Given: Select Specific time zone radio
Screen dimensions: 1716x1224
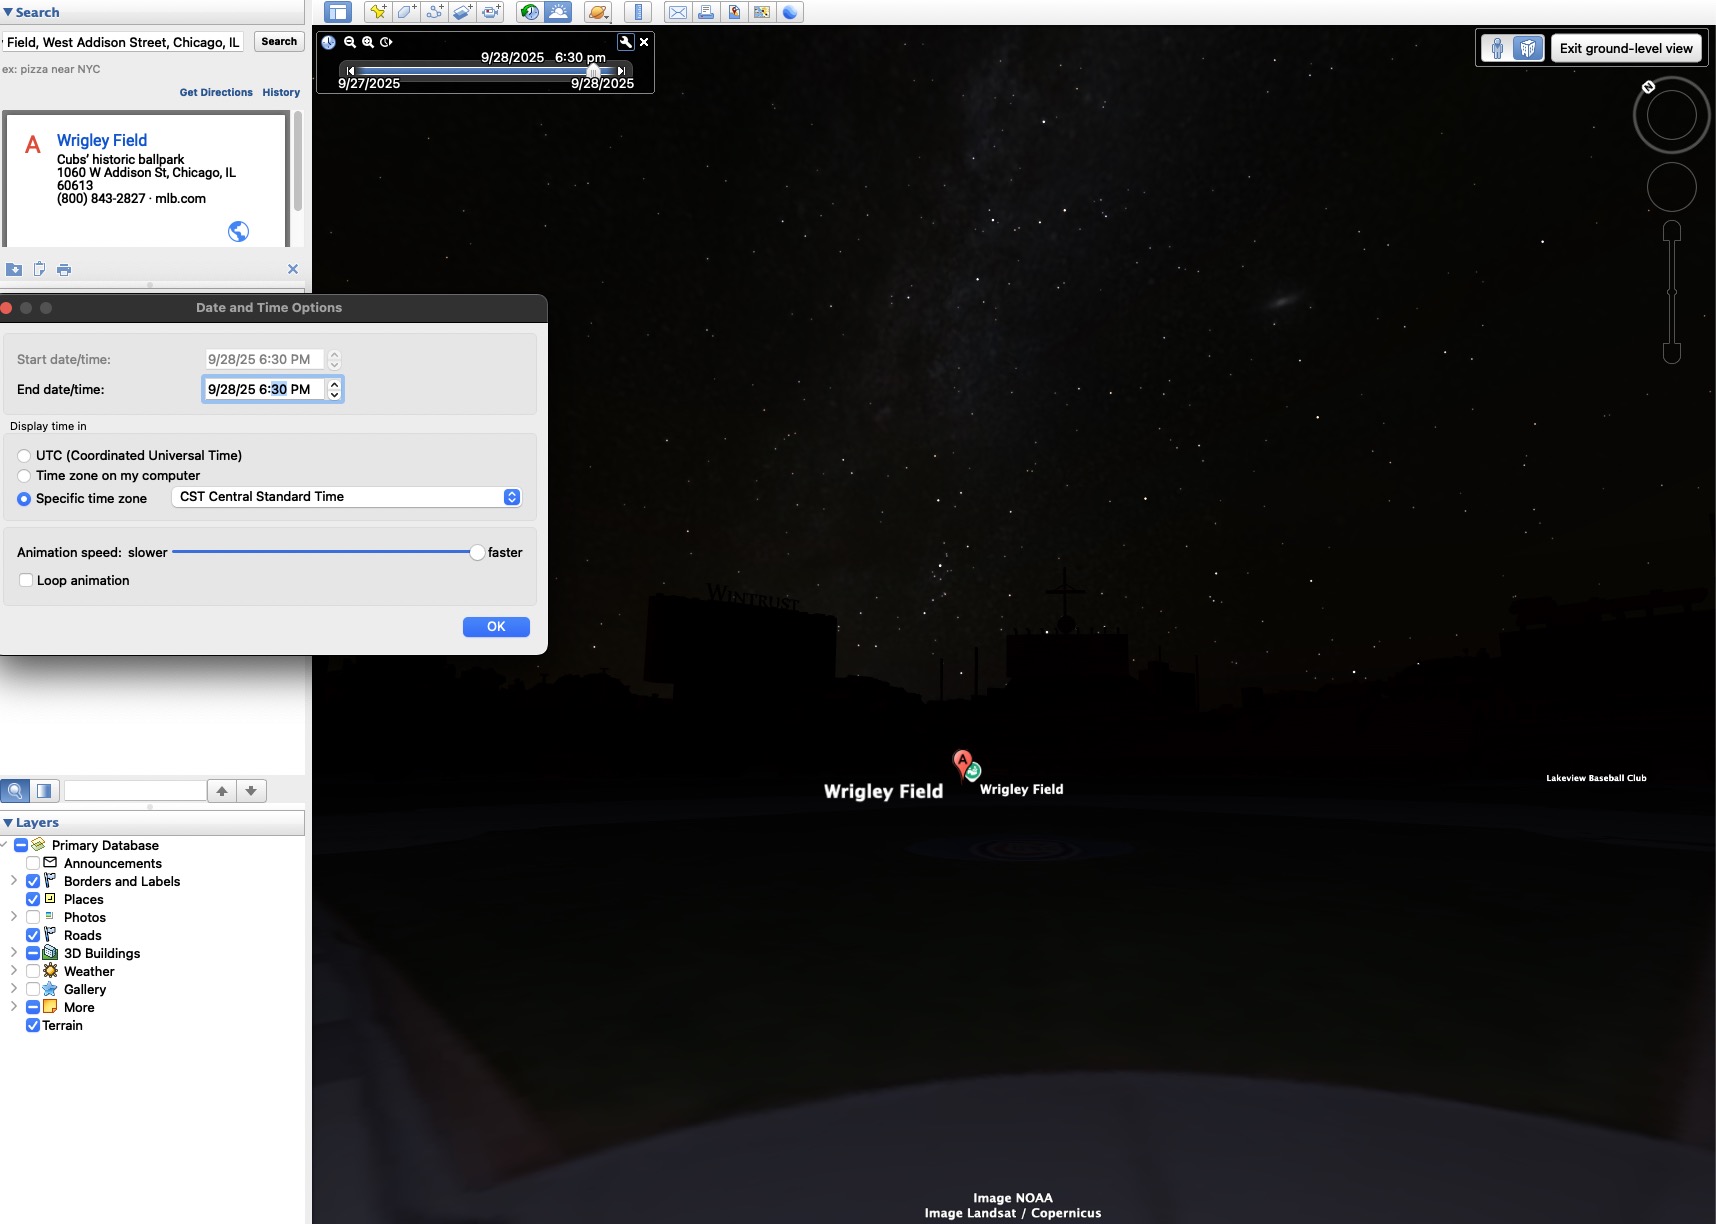Looking at the screenshot, I should click(24, 499).
